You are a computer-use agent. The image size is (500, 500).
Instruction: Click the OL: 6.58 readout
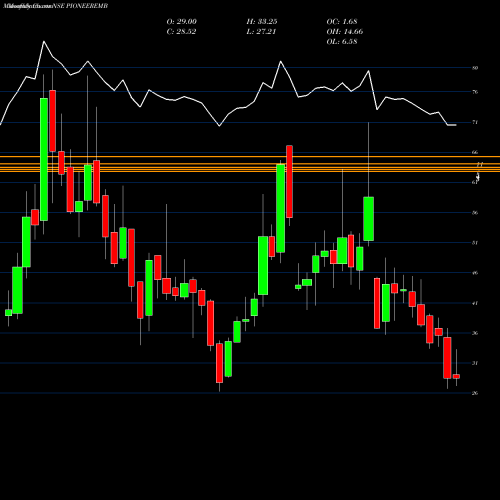pos(342,42)
